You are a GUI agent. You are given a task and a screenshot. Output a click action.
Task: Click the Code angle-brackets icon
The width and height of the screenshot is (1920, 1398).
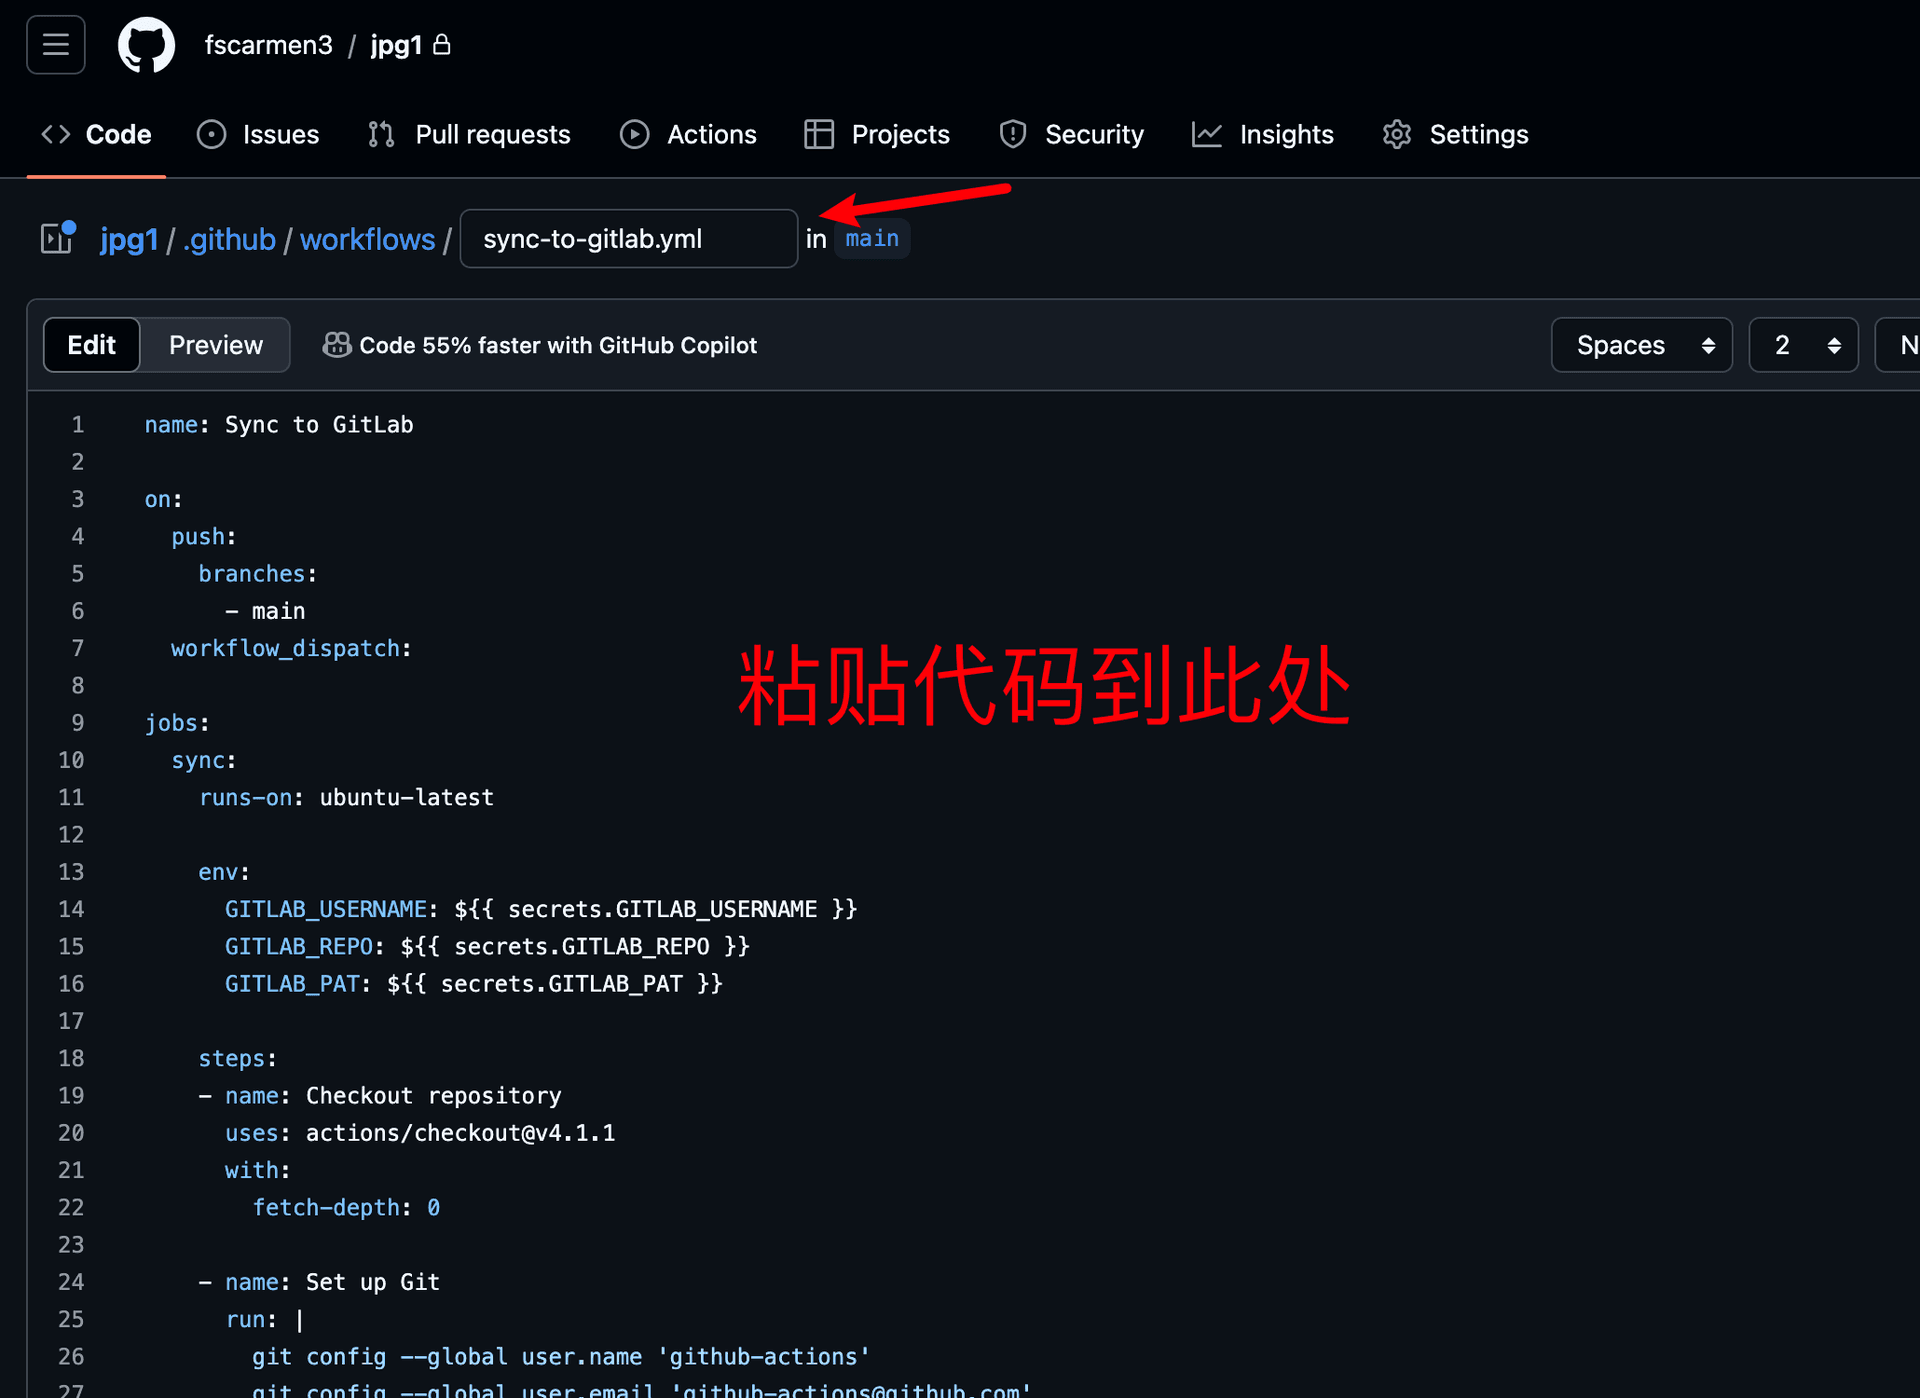point(56,134)
